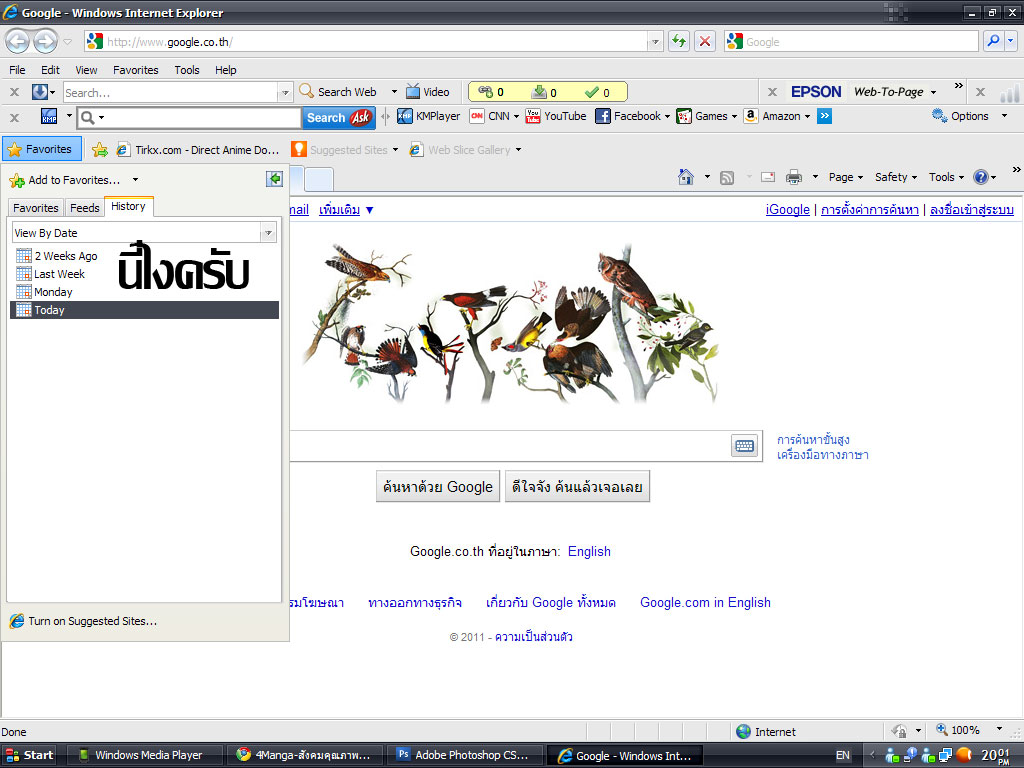The width and height of the screenshot is (1024, 768).
Task: Click the Search Ask button
Action: coord(339,118)
